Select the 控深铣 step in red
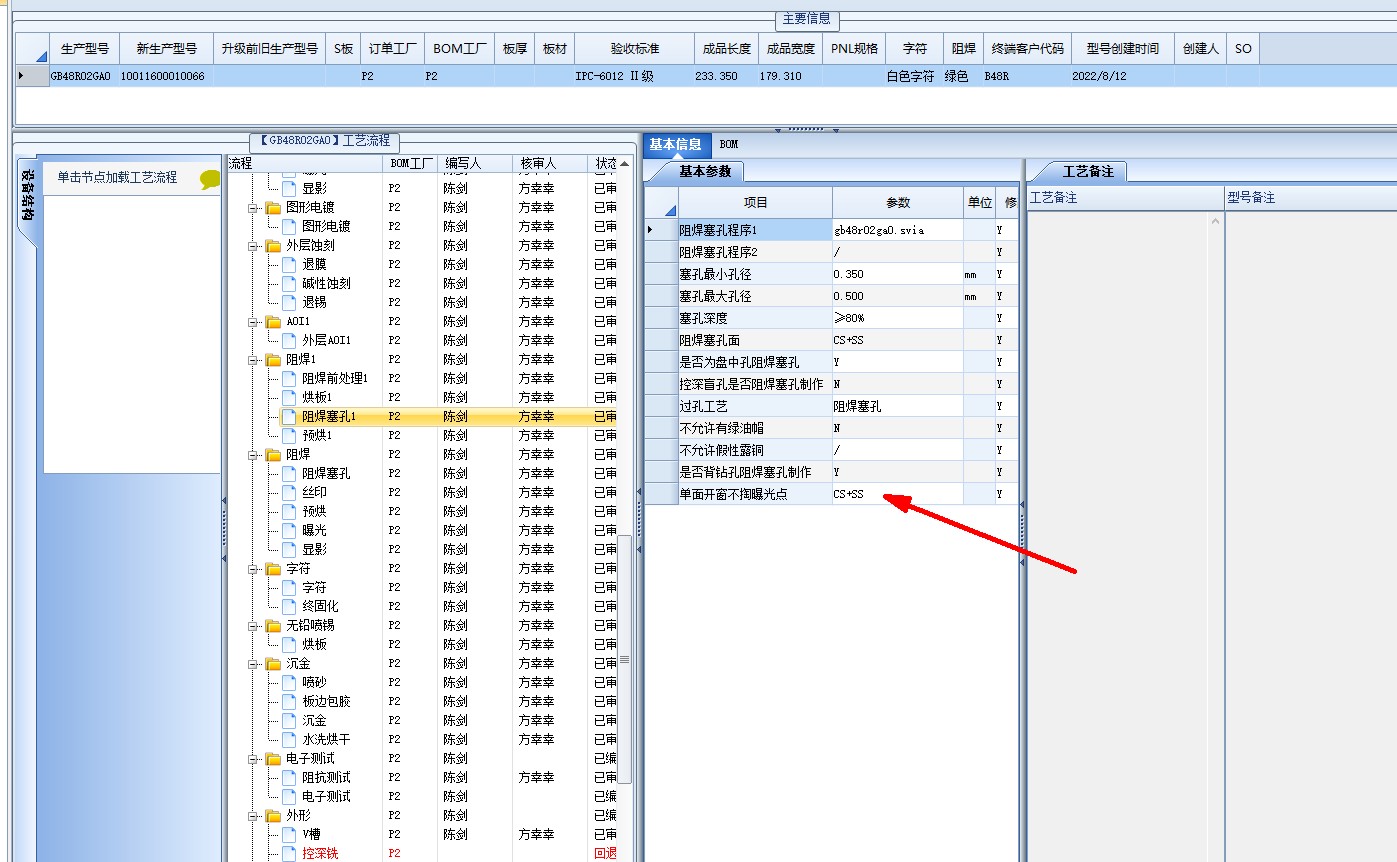The image size is (1397, 862). click(x=320, y=853)
